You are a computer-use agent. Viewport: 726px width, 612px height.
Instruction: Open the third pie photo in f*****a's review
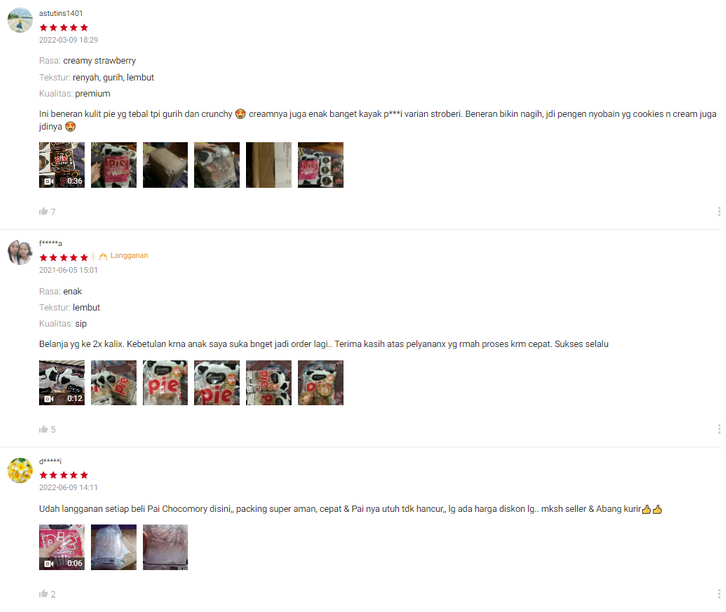coord(165,383)
